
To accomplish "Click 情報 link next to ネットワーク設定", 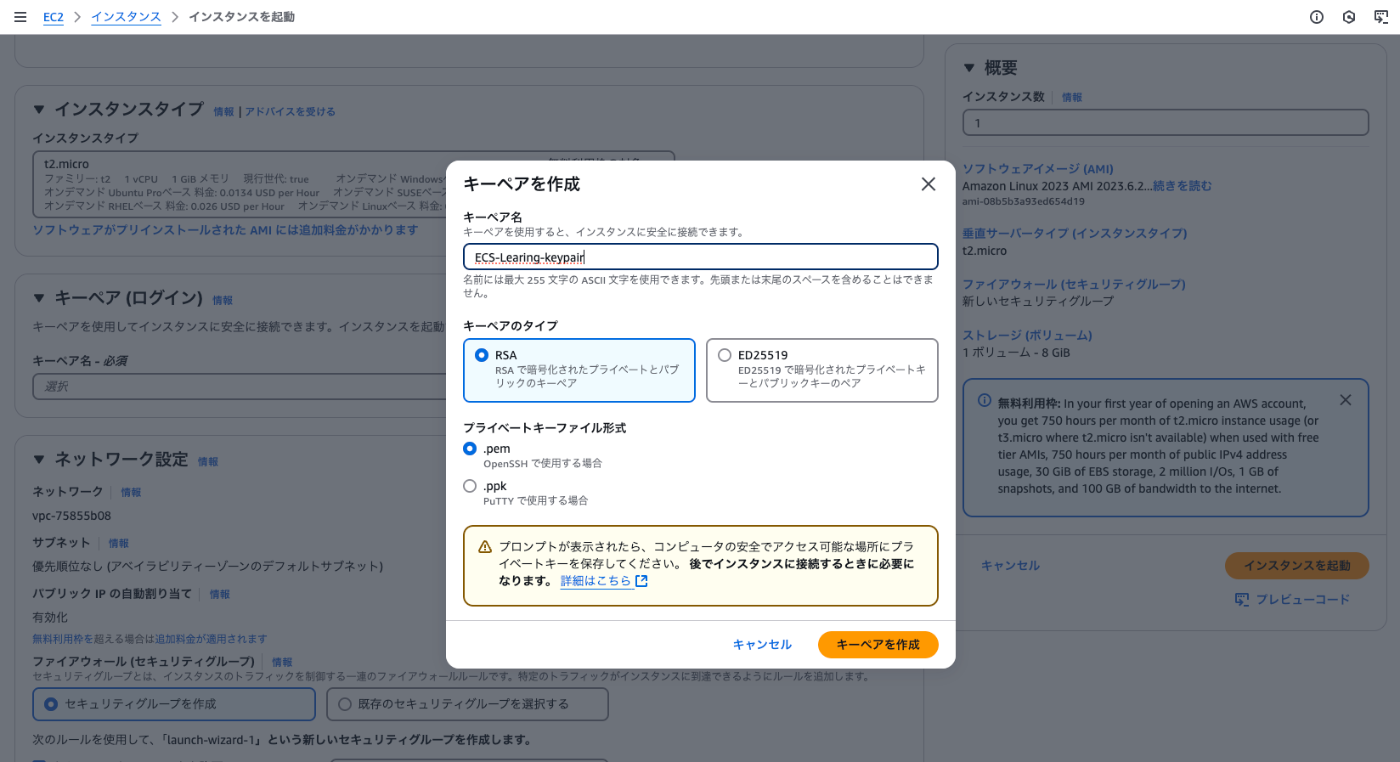I will 208,462.
